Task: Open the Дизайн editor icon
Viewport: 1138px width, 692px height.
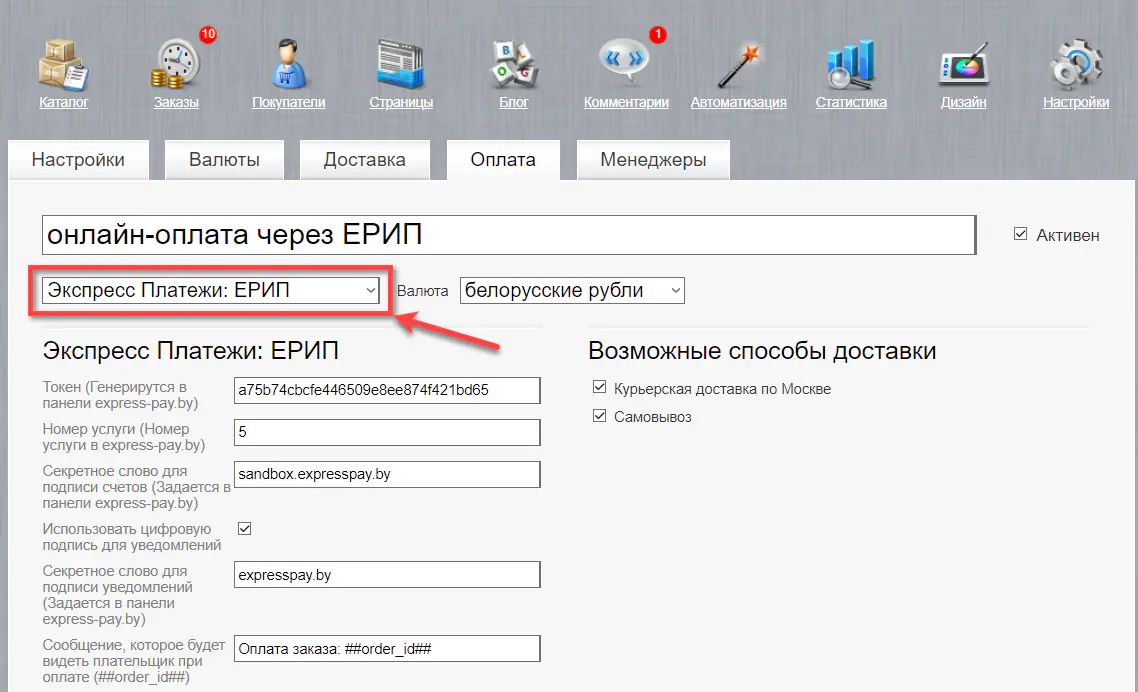Action: (963, 62)
